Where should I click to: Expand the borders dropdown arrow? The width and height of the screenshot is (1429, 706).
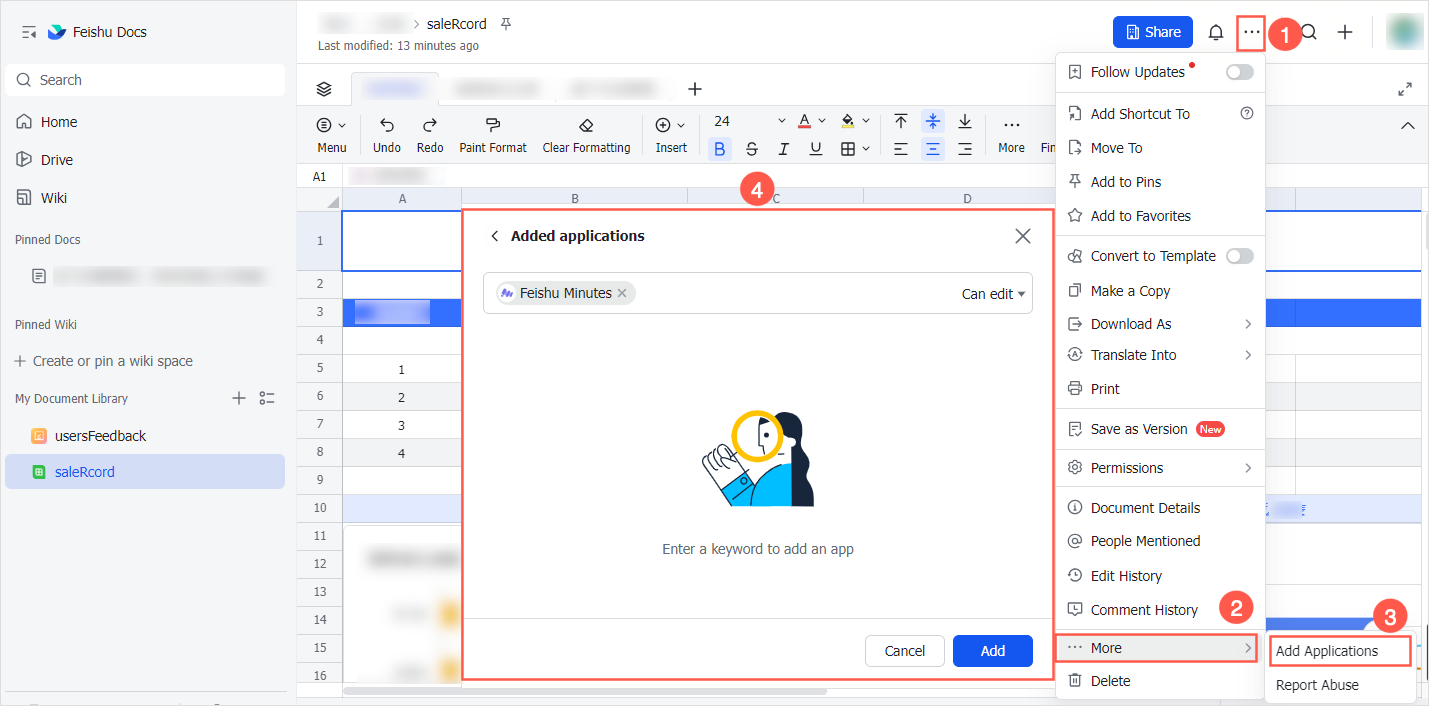[x=866, y=149]
